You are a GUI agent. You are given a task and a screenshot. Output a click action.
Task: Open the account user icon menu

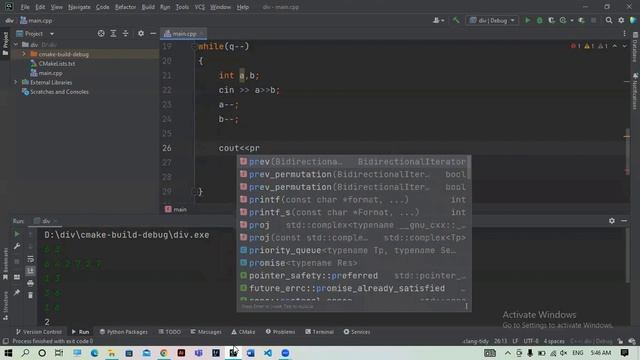pos(438,20)
